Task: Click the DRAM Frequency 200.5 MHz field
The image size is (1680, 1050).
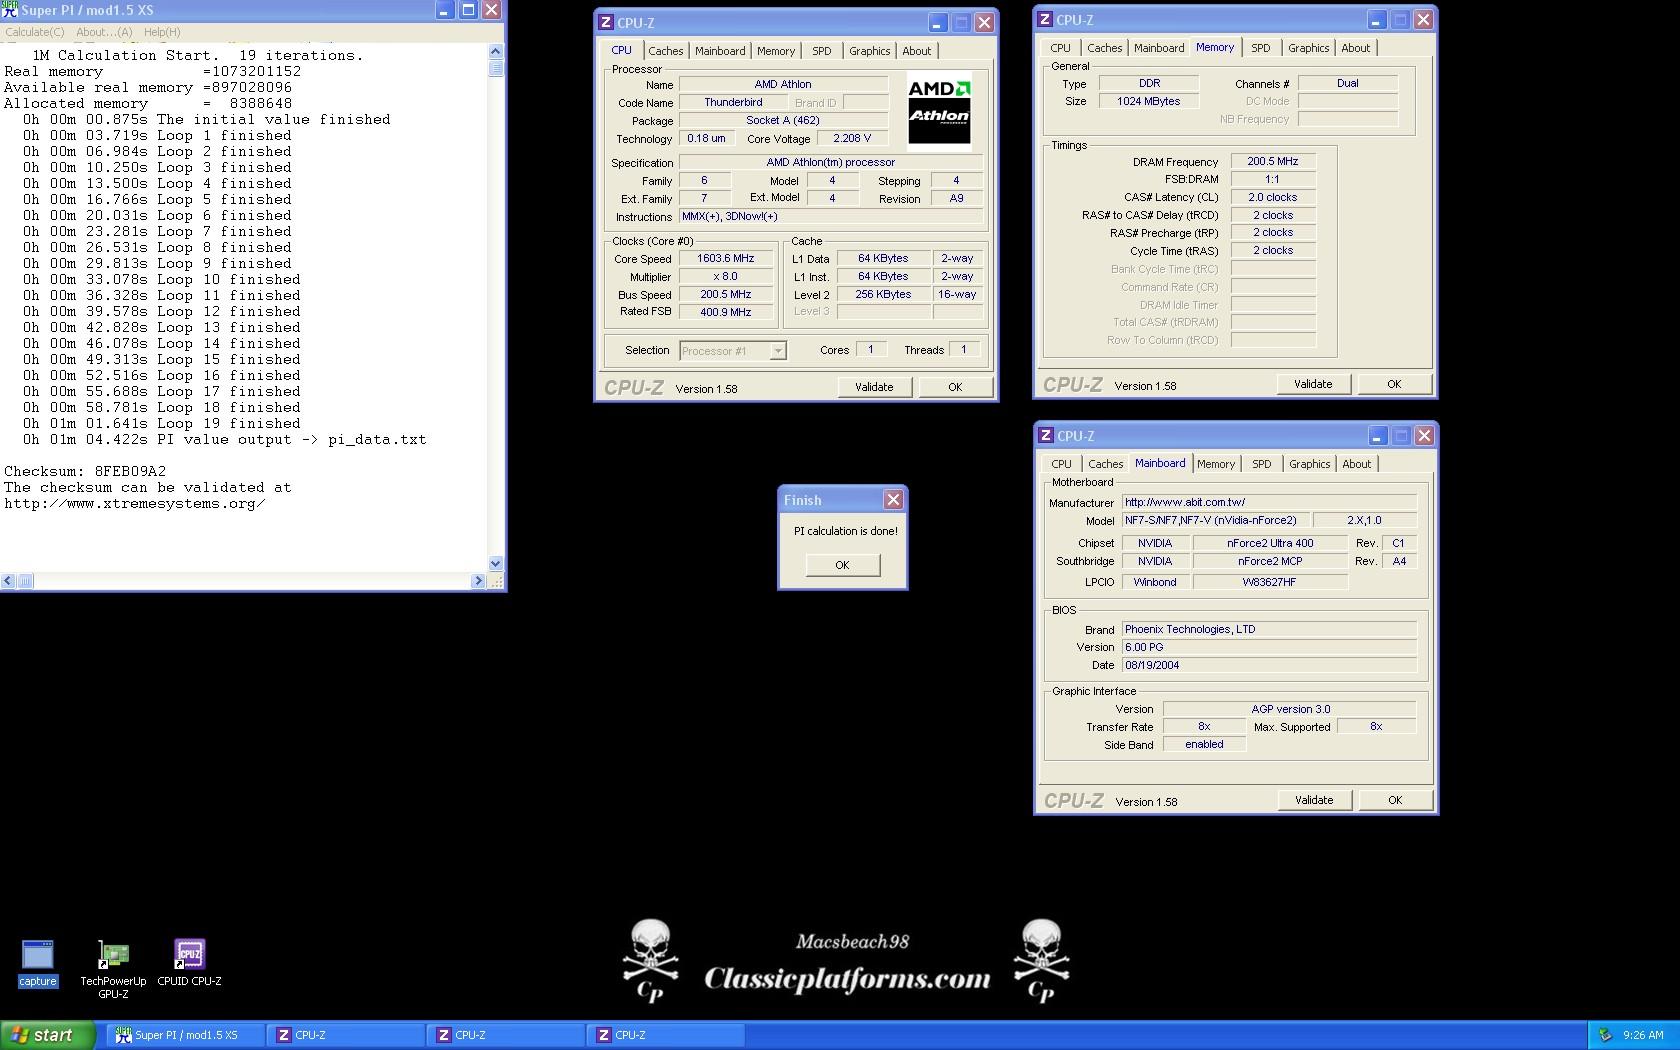Action: click(1273, 161)
